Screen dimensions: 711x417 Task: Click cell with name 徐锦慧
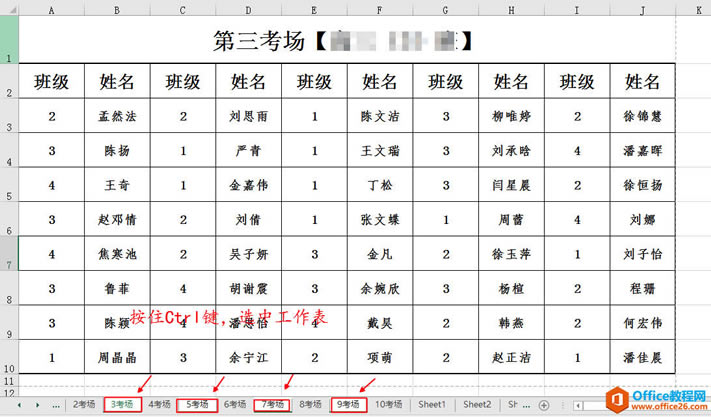[643, 116]
